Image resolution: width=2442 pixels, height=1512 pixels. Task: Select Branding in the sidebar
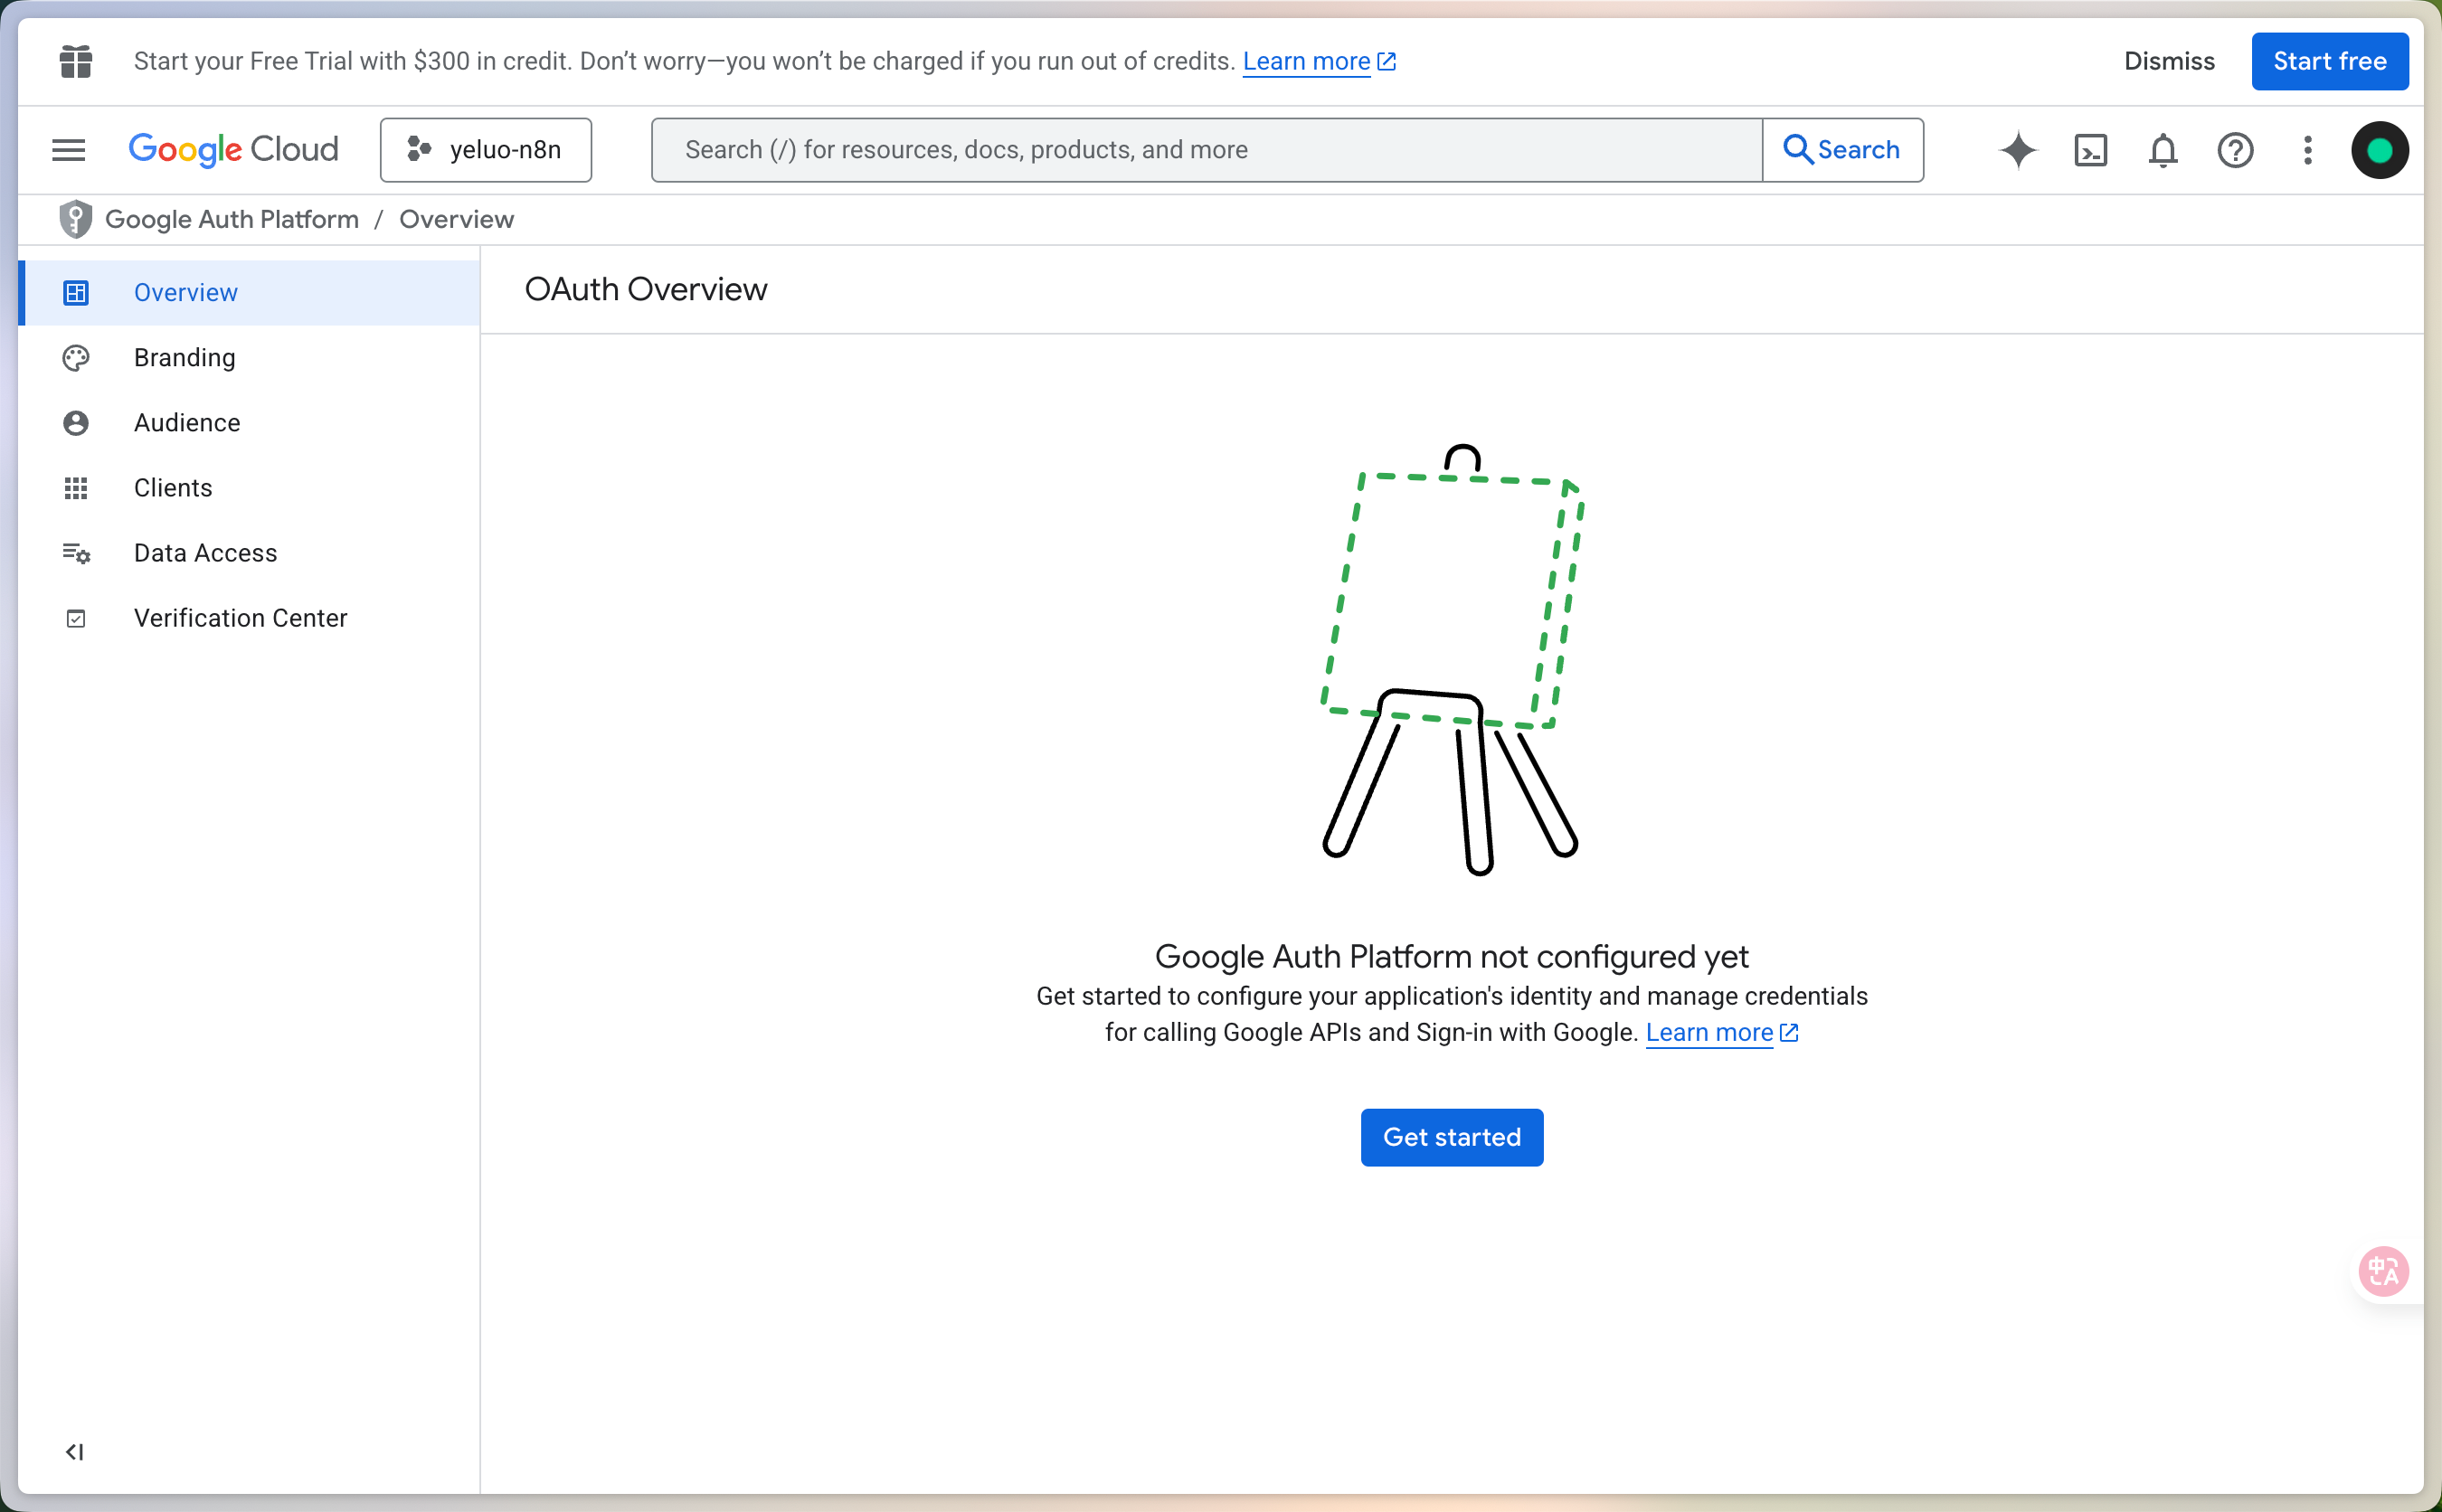tap(185, 358)
